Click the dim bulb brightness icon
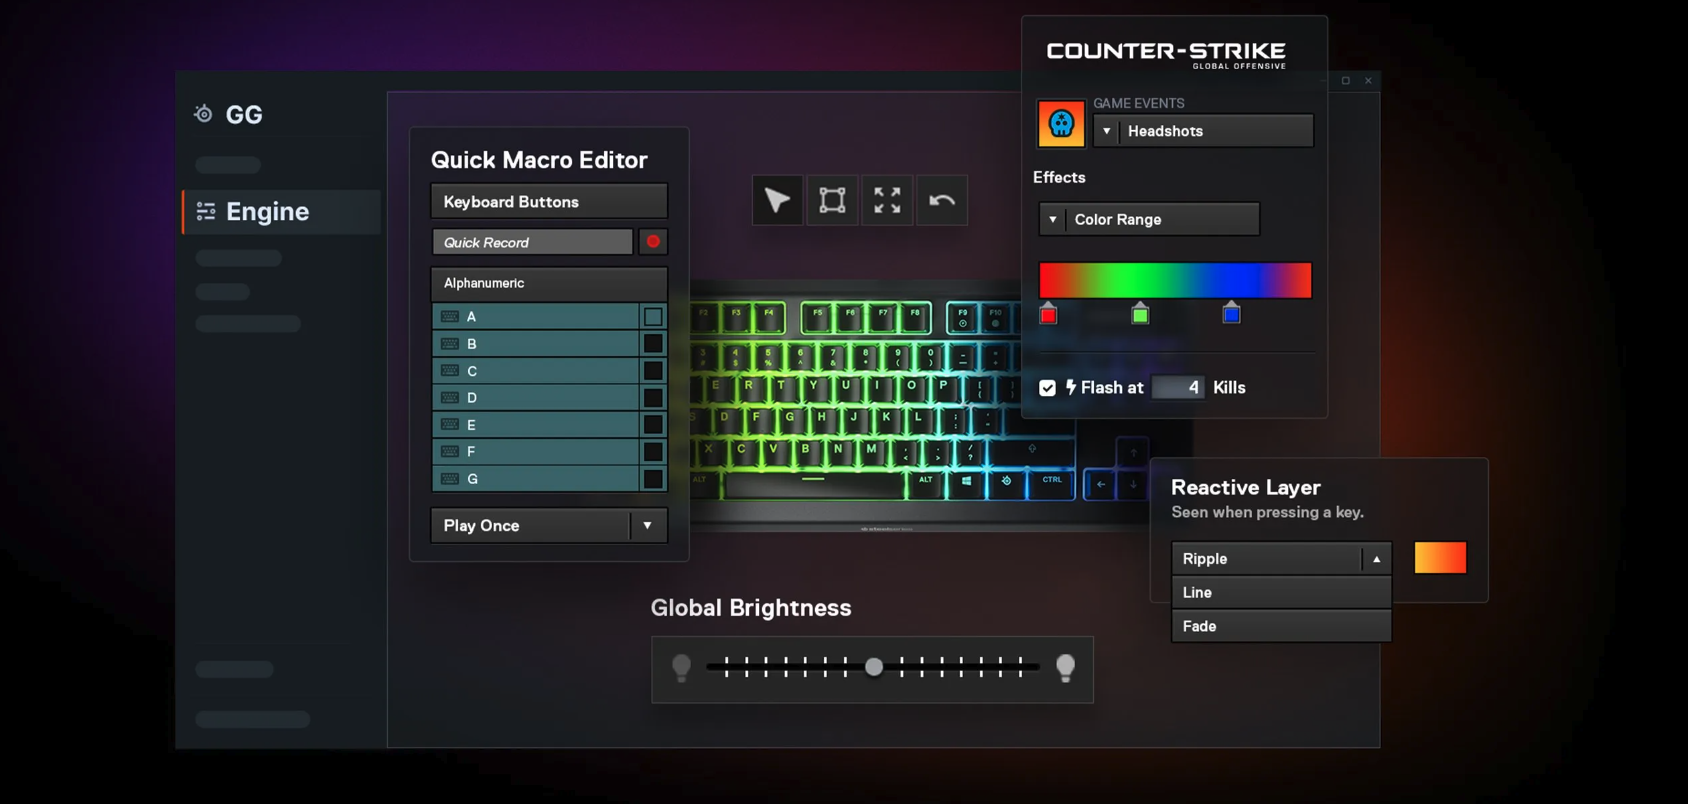This screenshot has height=804, width=1688. coord(681,668)
